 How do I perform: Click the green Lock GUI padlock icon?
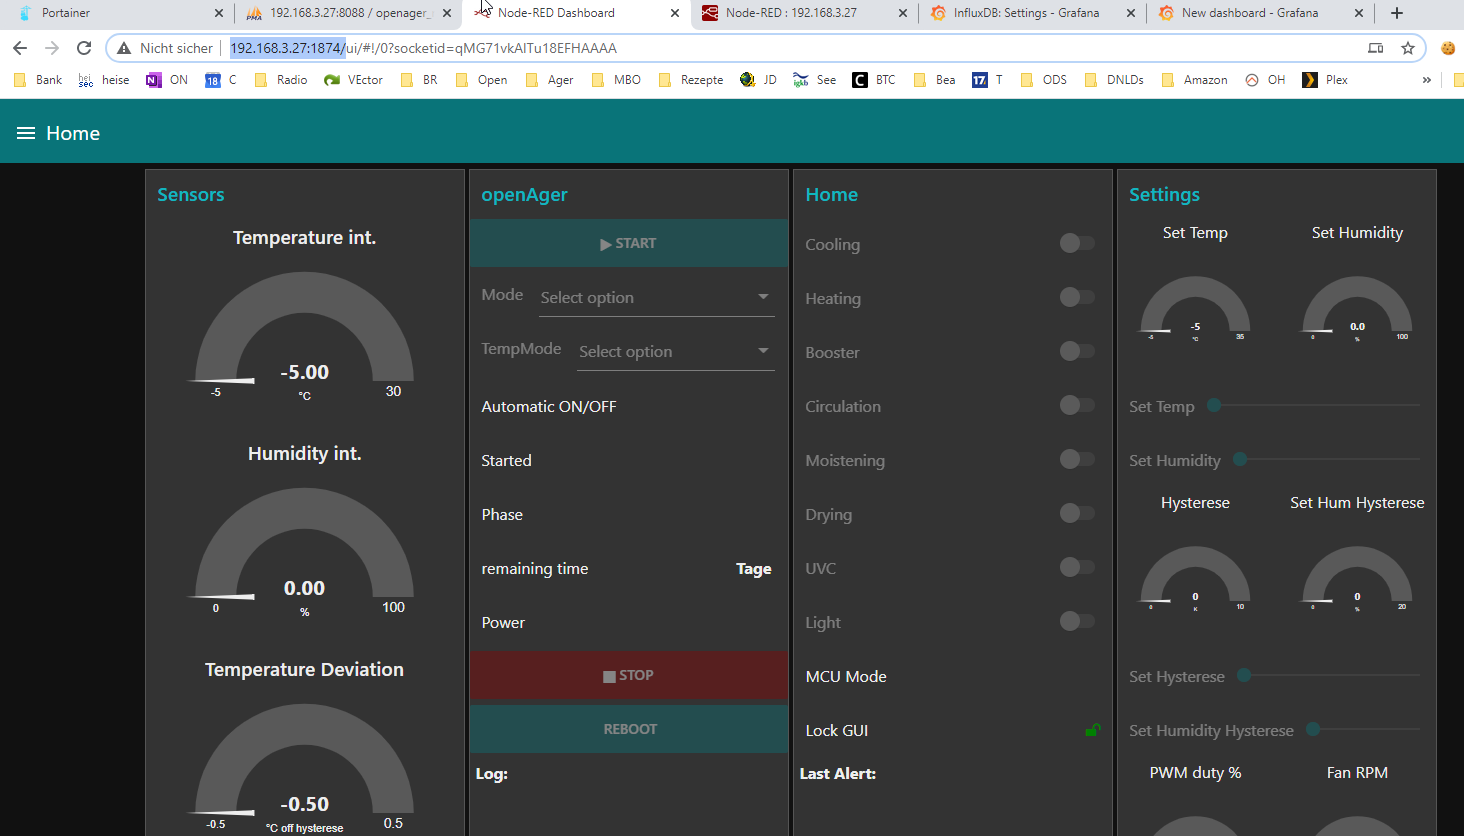tap(1092, 730)
